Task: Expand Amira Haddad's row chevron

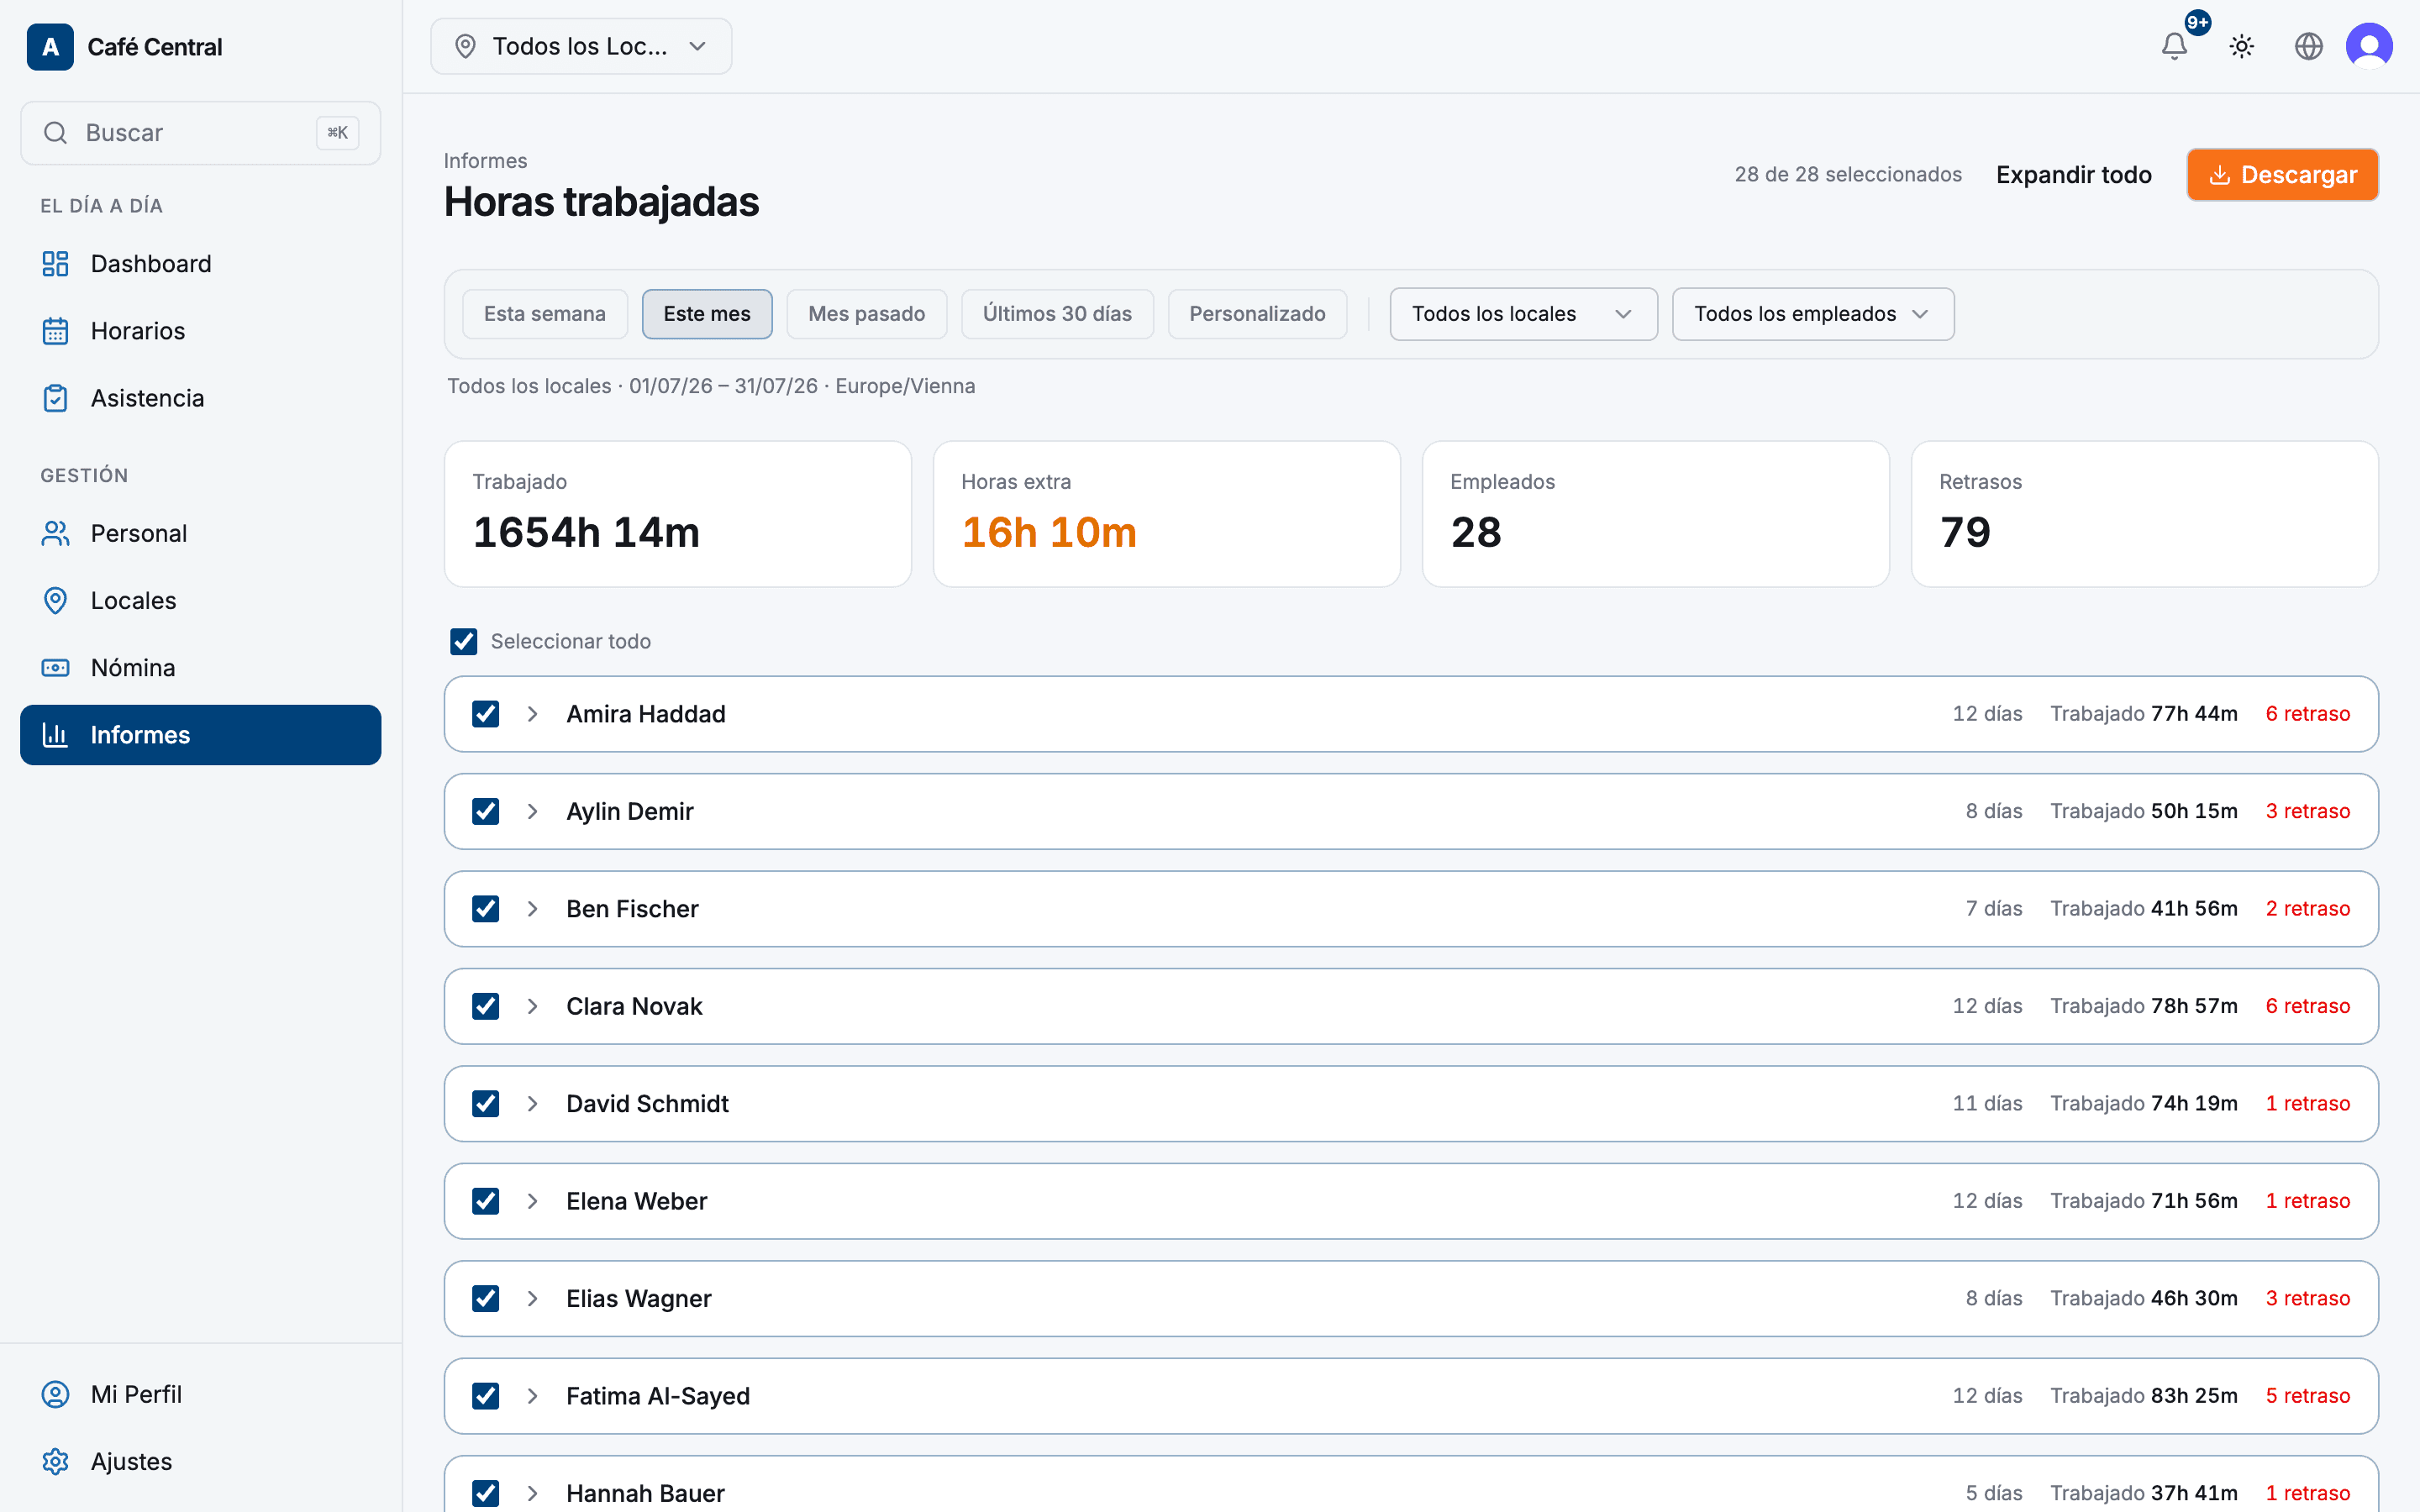Action: 533,714
